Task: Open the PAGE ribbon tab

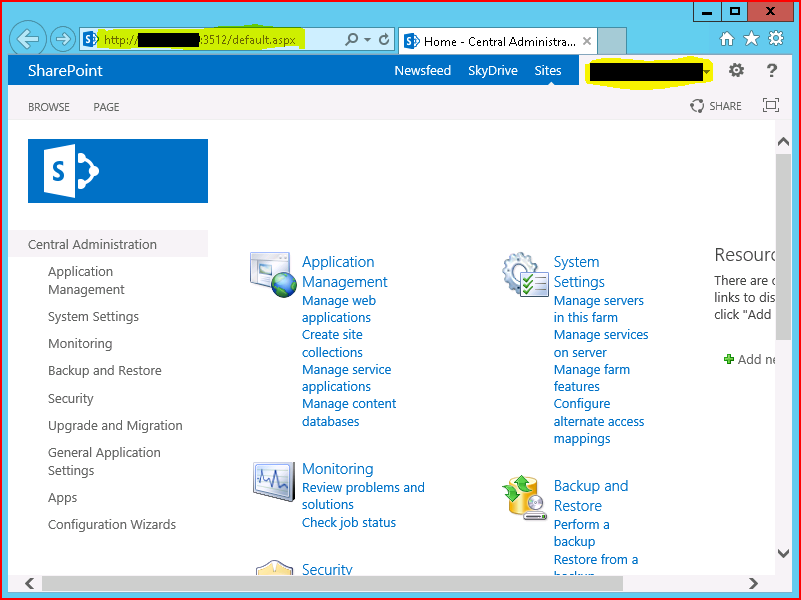Action: pyautogui.click(x=106, y=107)
